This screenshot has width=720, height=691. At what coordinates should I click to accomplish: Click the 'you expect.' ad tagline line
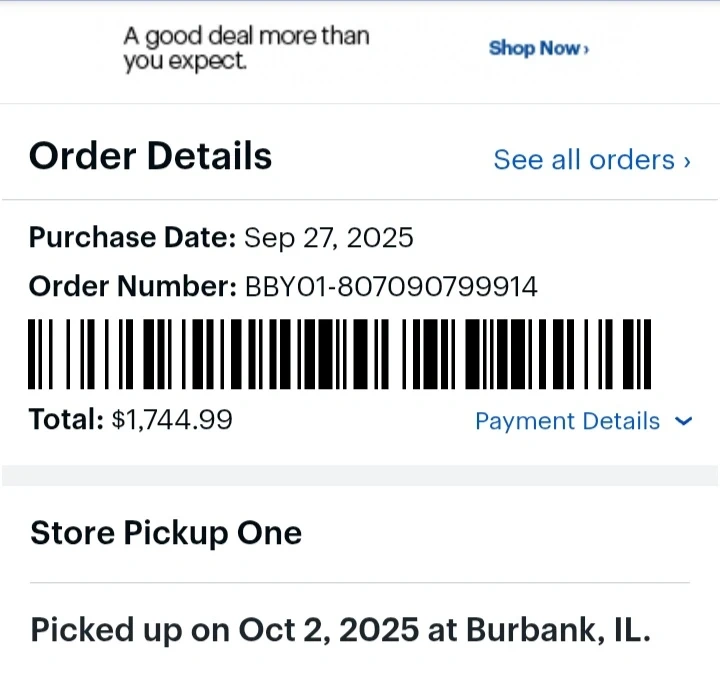click(x=186, y=62)
